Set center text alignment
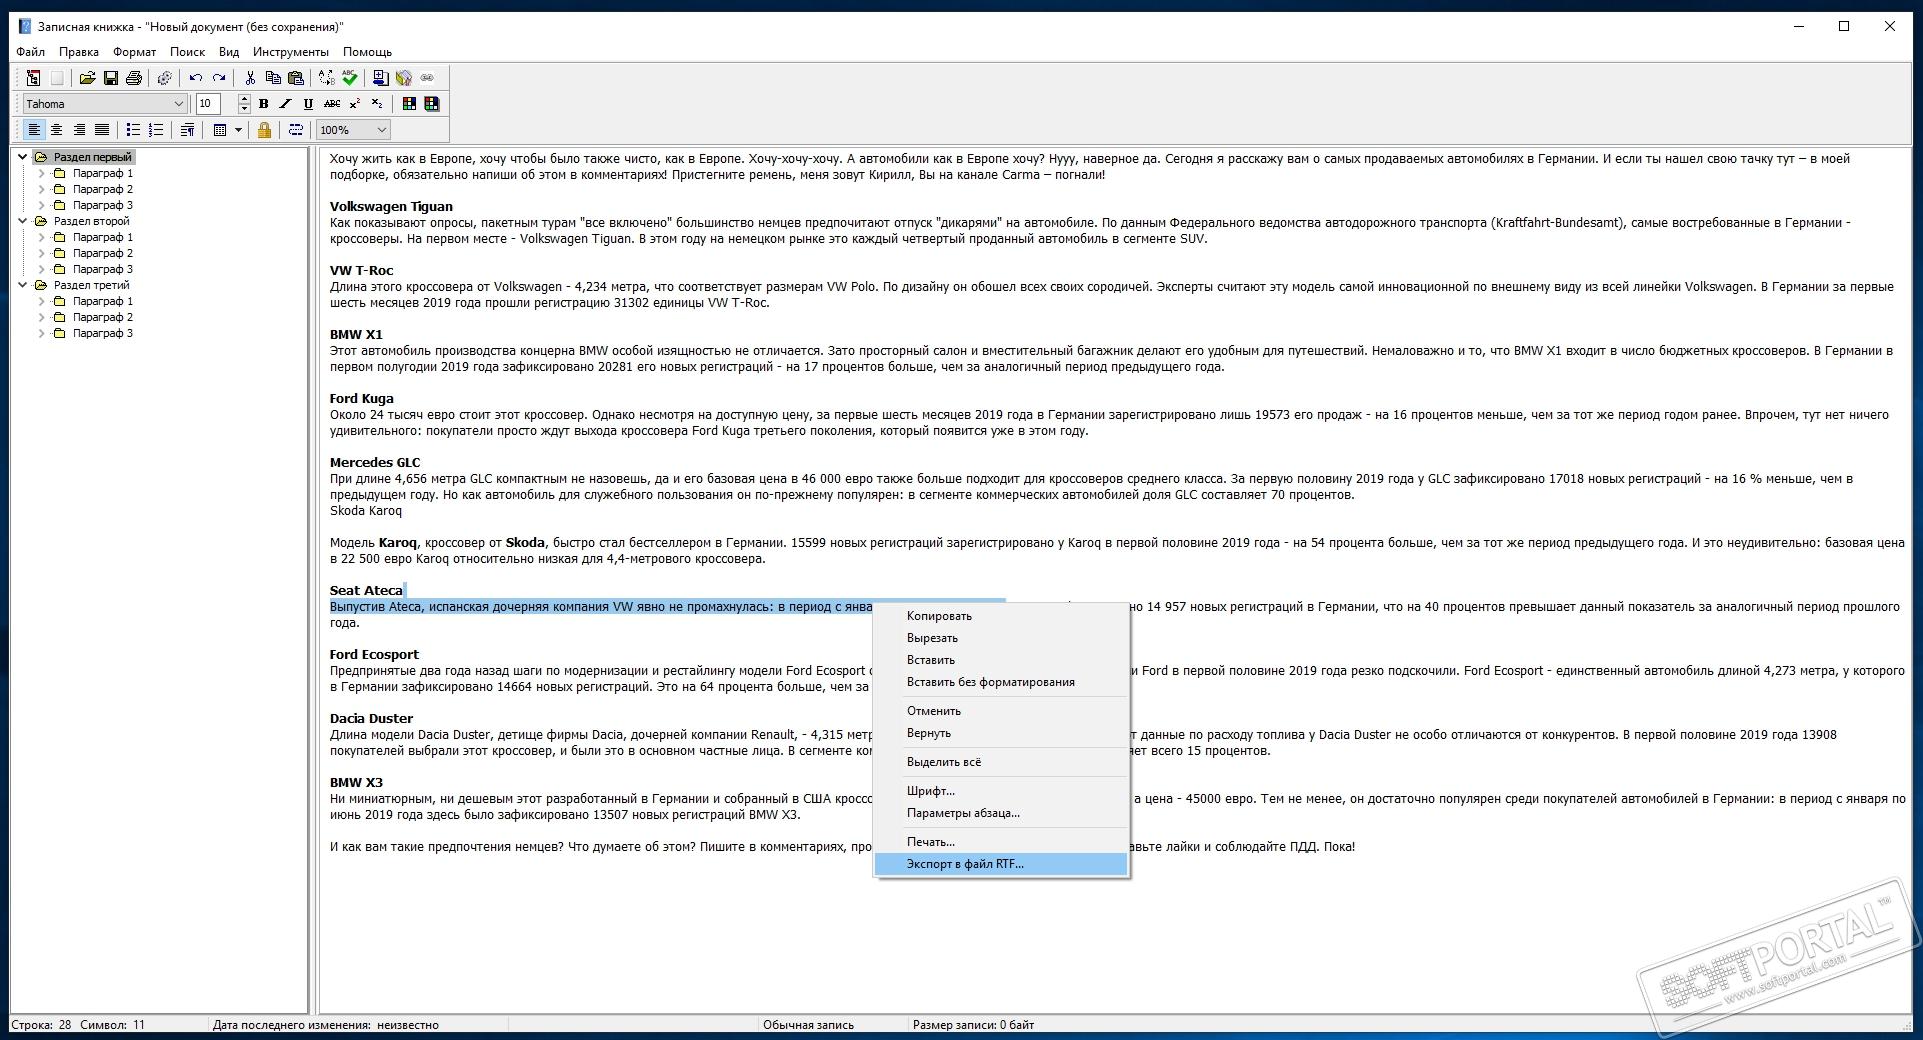Screen dimensions: 1923x1040 click(x=56, y=129)
